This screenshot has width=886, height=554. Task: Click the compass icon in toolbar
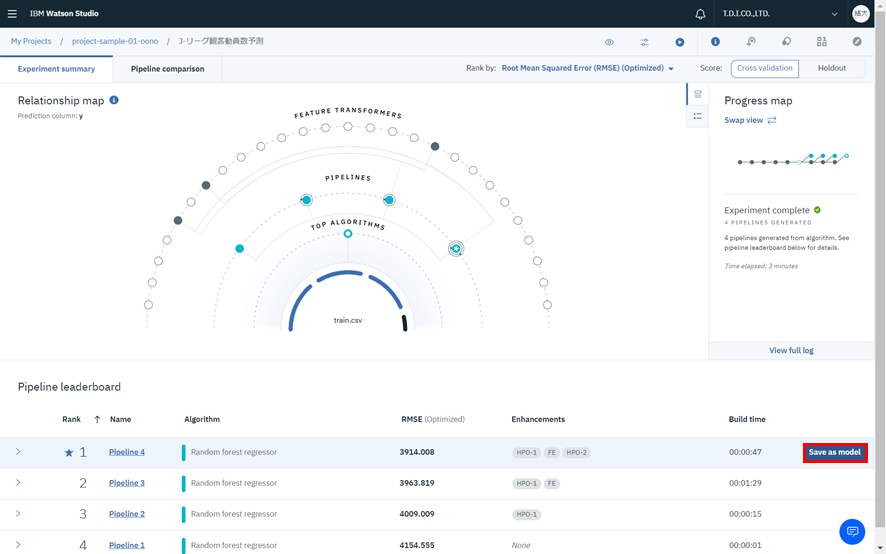coord(857,42)
